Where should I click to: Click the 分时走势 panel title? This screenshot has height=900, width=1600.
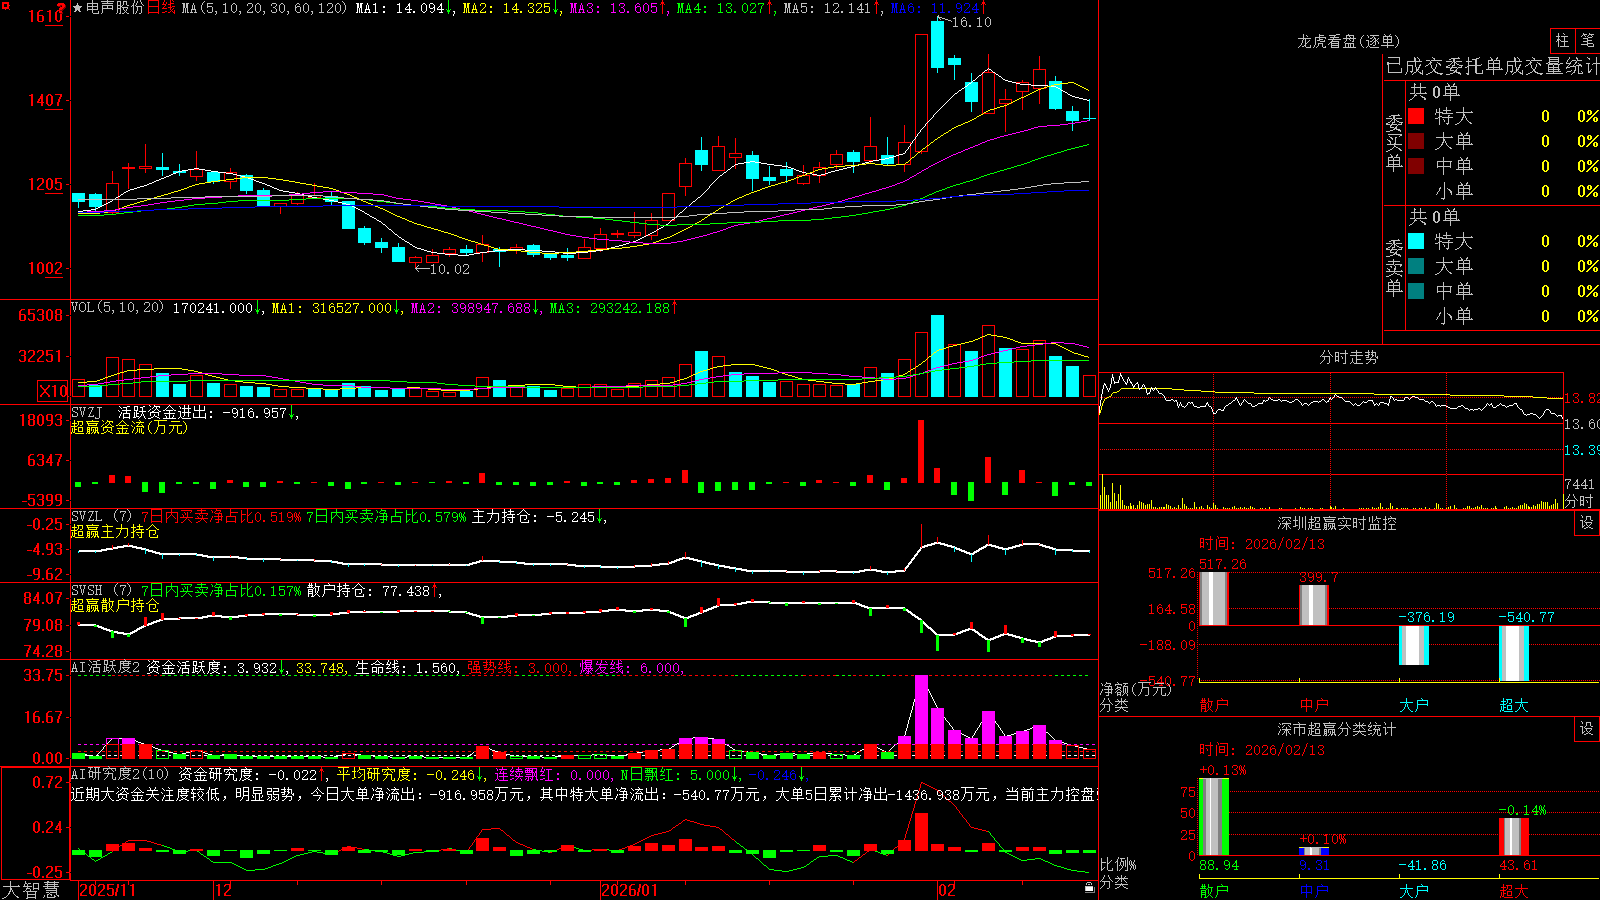pyautogui.click(x=1349, y=357)
